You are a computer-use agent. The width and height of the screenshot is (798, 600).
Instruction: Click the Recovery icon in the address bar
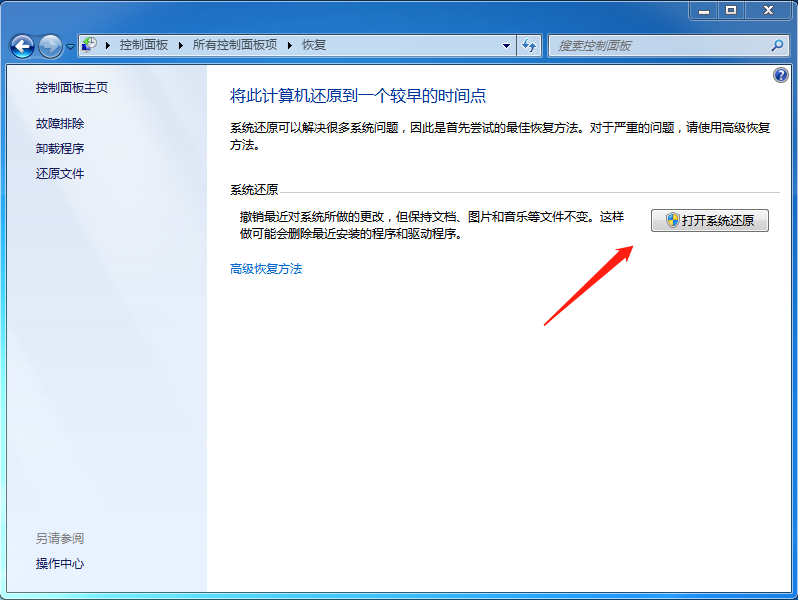[89, 45]
